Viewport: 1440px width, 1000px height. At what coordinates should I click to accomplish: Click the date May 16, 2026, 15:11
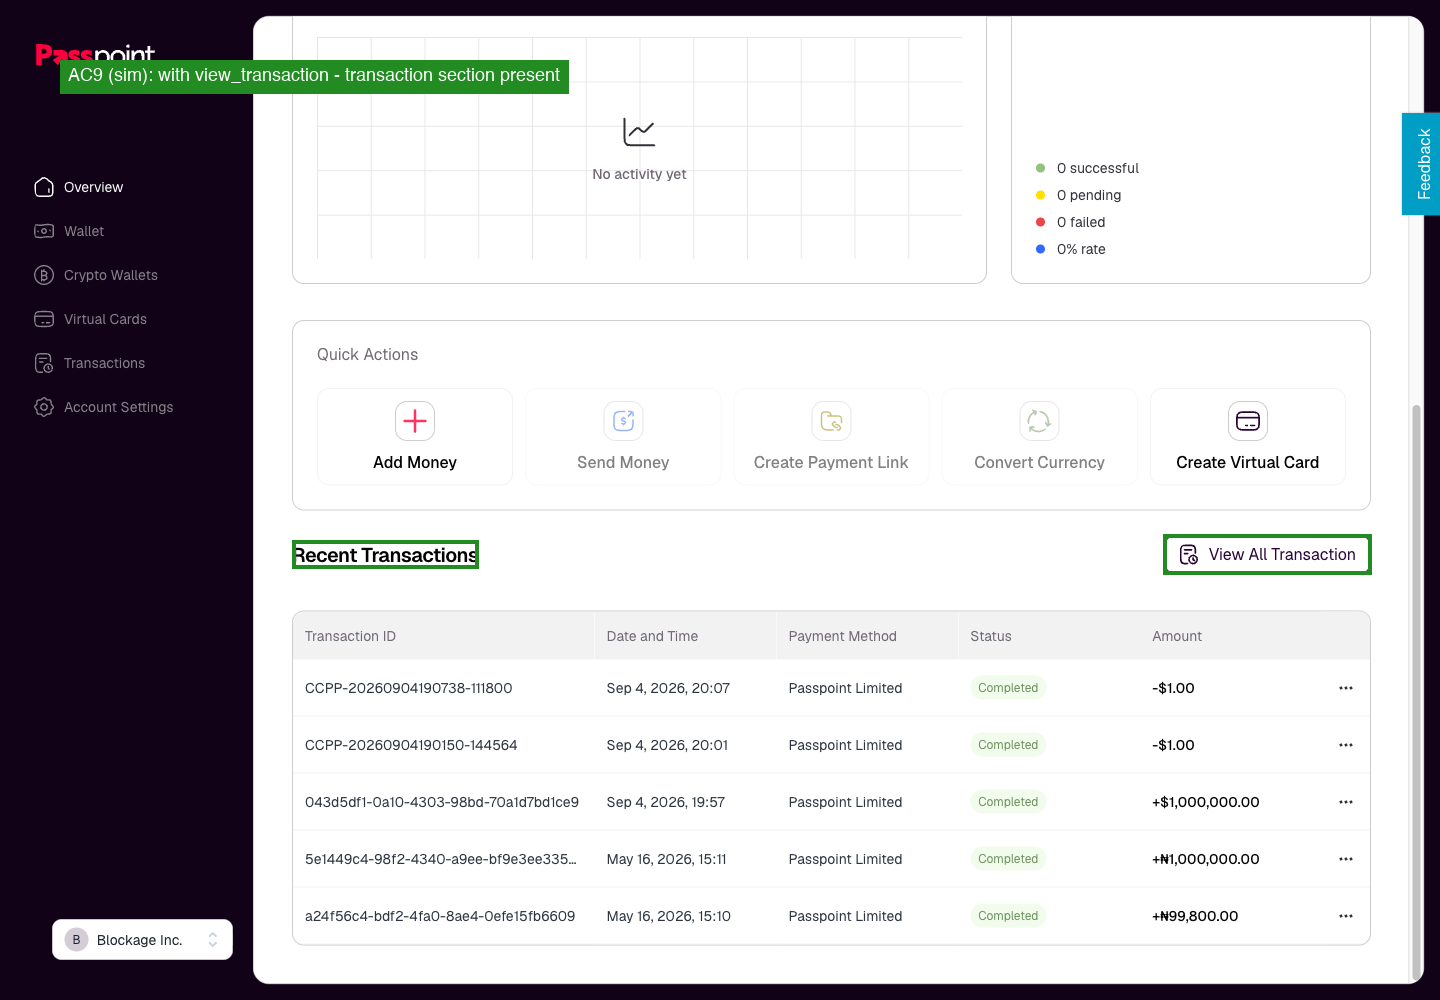click(667, 859)
